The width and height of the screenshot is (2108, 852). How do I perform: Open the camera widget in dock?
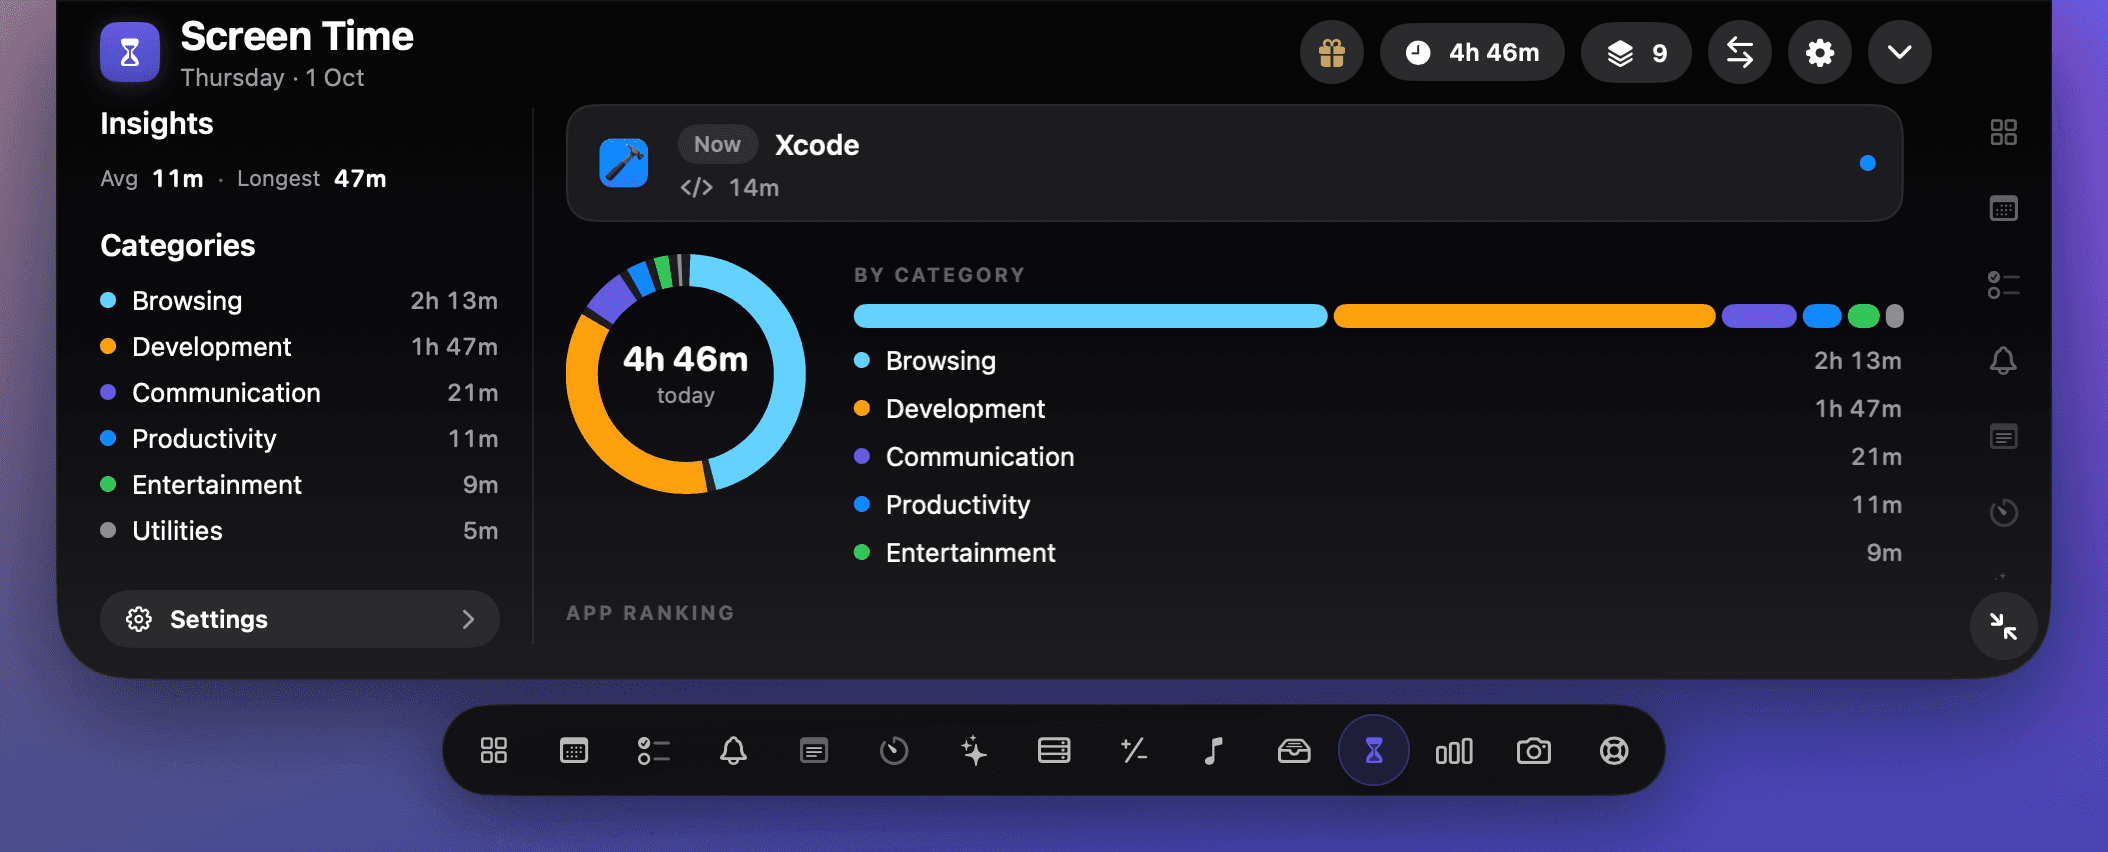tap(1534, 751)
